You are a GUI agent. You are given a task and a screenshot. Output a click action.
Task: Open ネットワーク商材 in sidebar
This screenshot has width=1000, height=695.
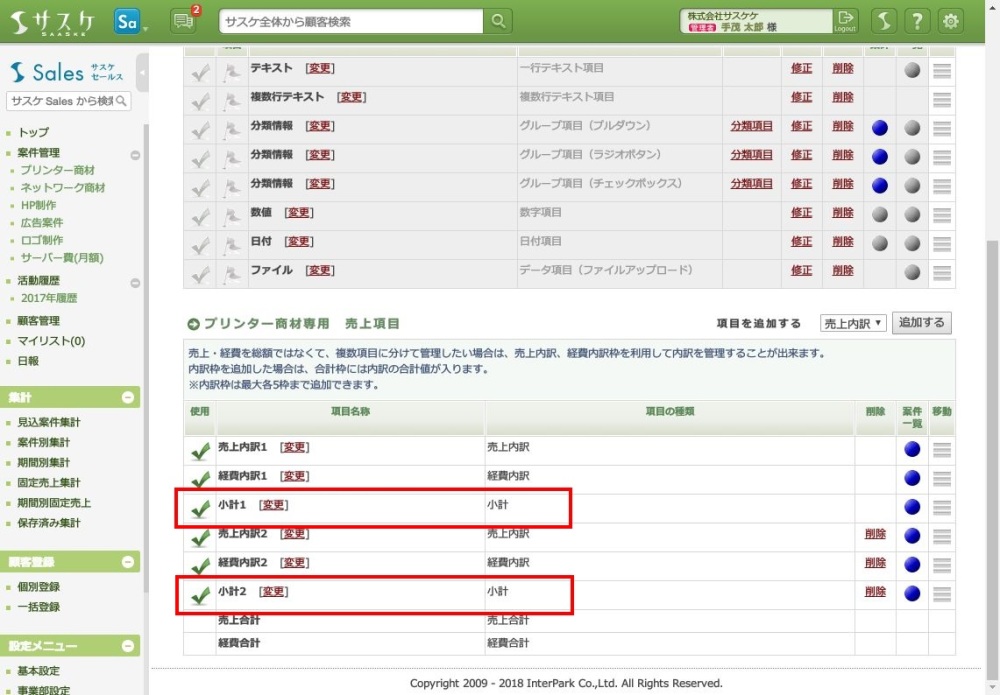[62, 187]
